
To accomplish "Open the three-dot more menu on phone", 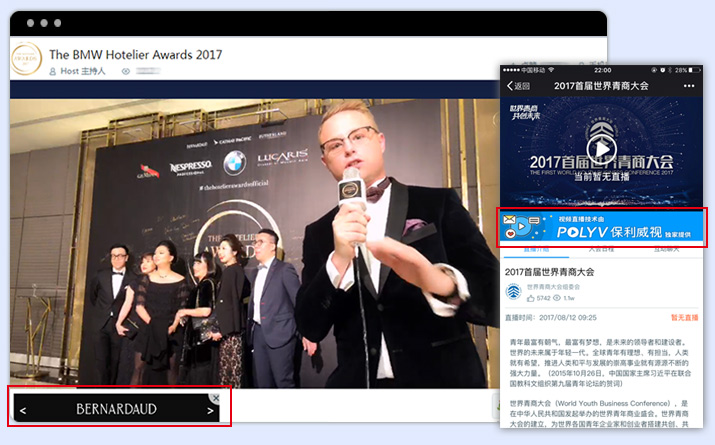I will pos(688,86).
